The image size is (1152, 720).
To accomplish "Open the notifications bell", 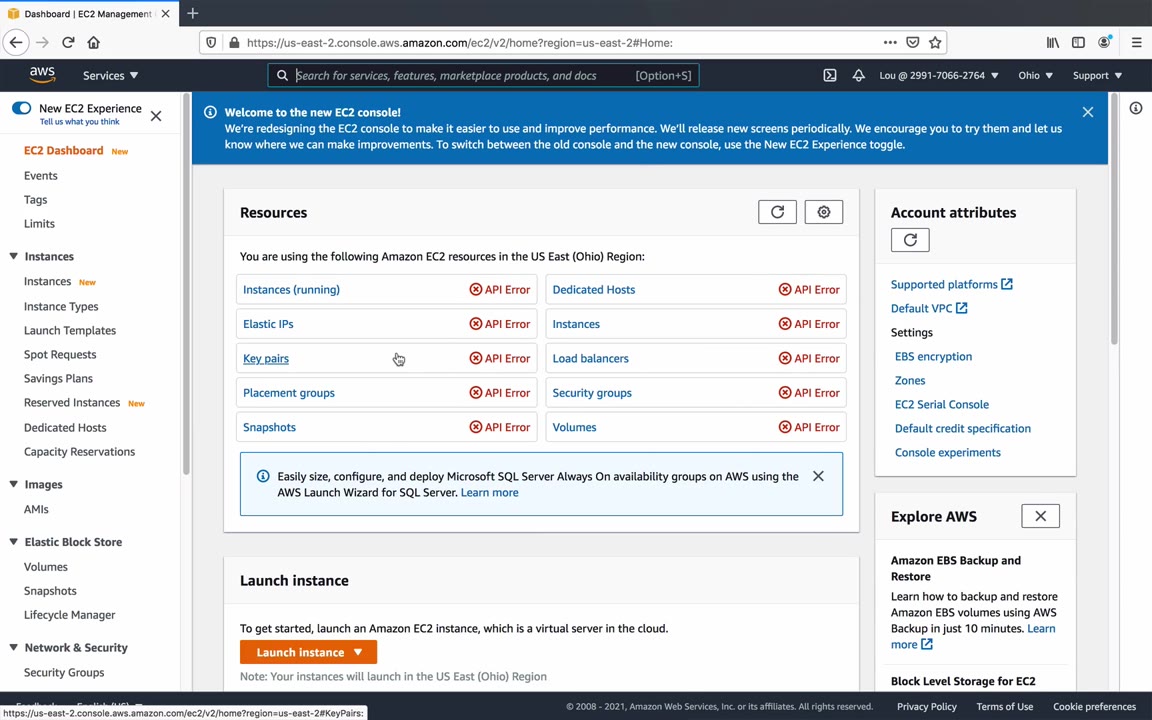I will (858, 75).
